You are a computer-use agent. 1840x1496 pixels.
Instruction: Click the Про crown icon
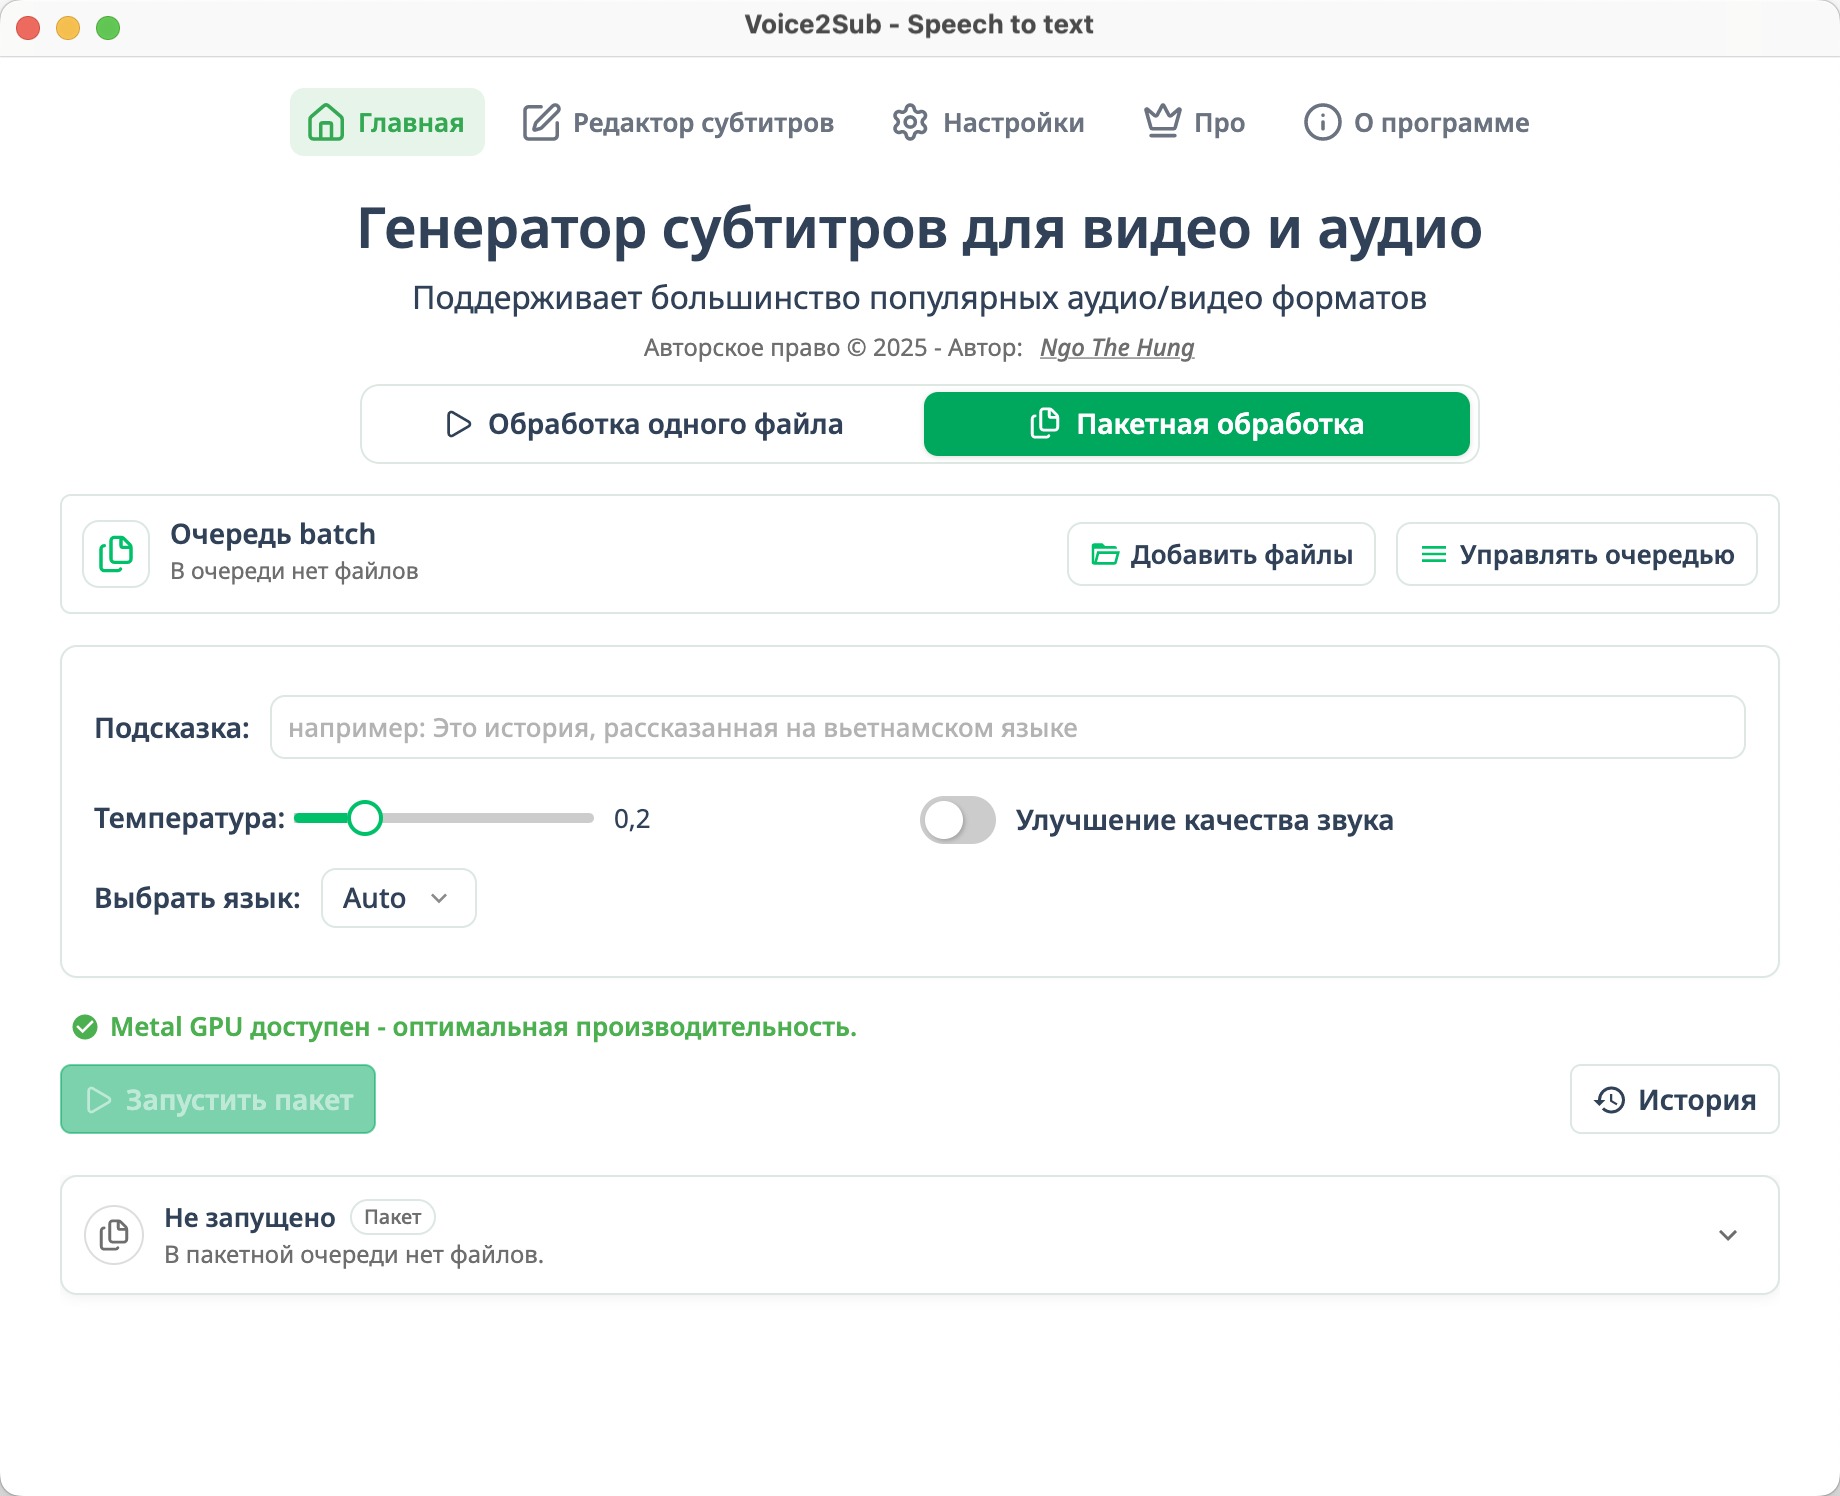(1163, 121)
